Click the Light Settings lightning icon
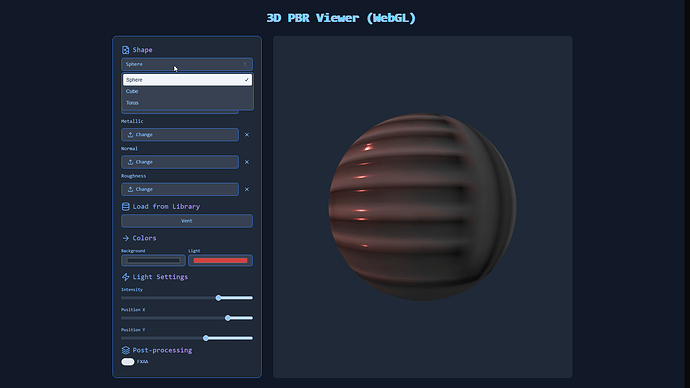Image resolution: width=690 pixels, height=388 pixels. [x=125, y=277]
